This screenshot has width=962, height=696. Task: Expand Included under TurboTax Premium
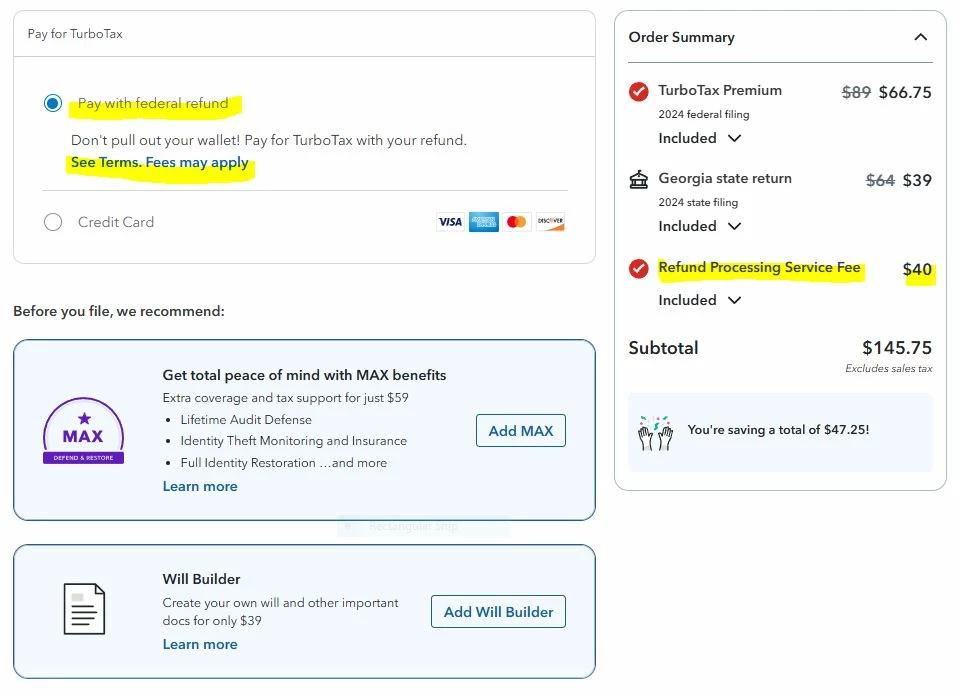tap(699, 138)
